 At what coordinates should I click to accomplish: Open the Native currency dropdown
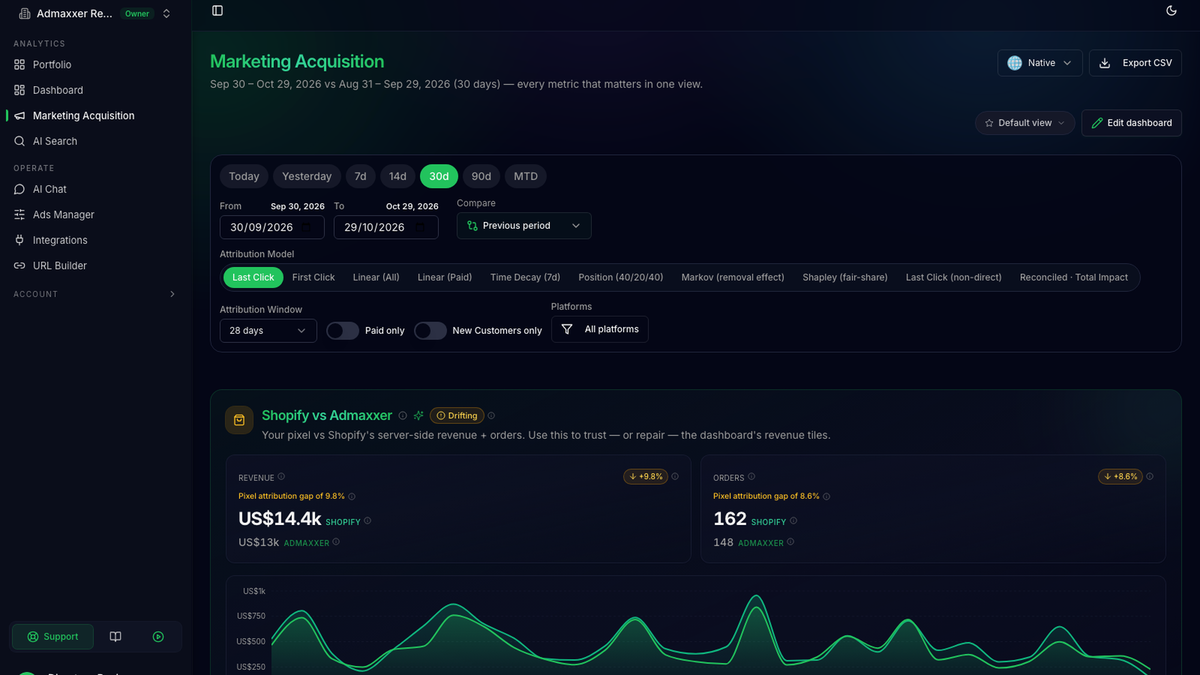point(1040,63)
